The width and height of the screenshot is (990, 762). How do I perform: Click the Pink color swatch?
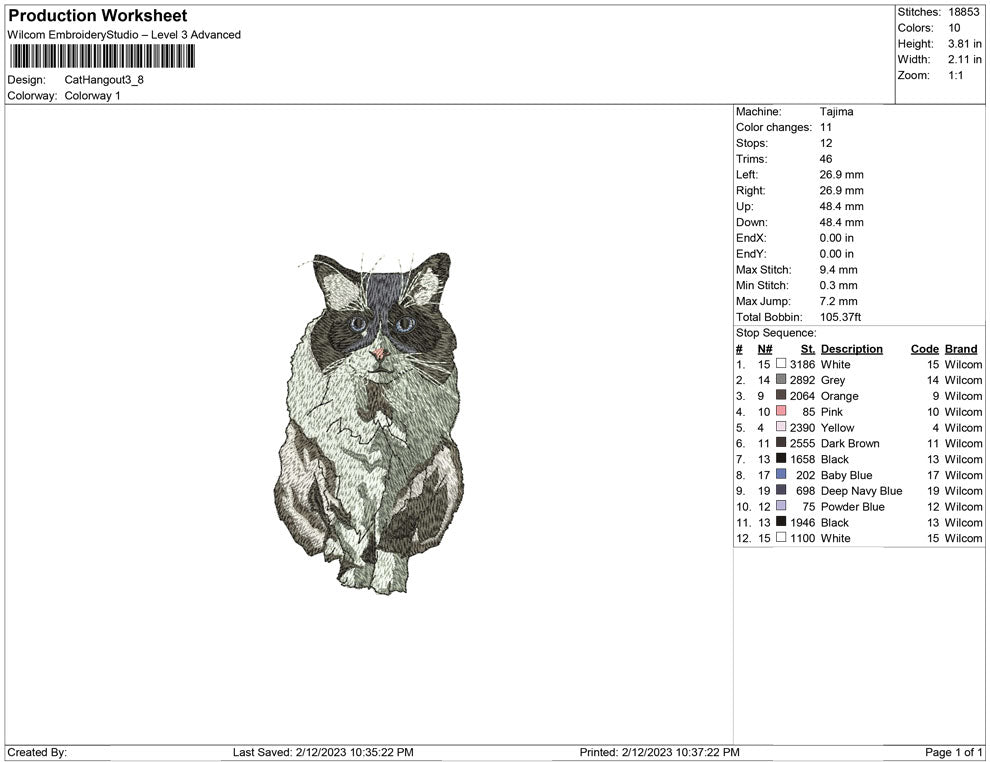(781, 411)
